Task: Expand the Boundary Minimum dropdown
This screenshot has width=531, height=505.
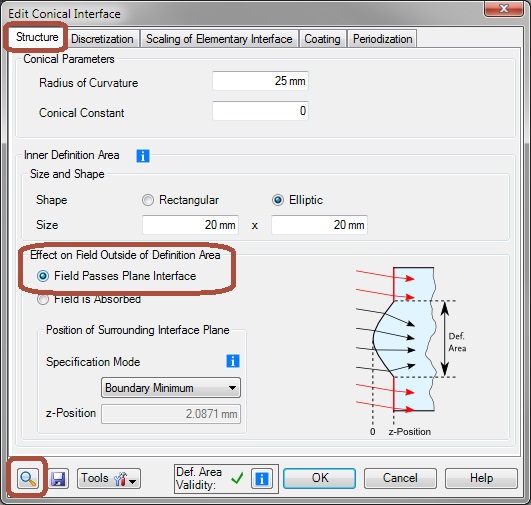Action: tap(171, 387)
